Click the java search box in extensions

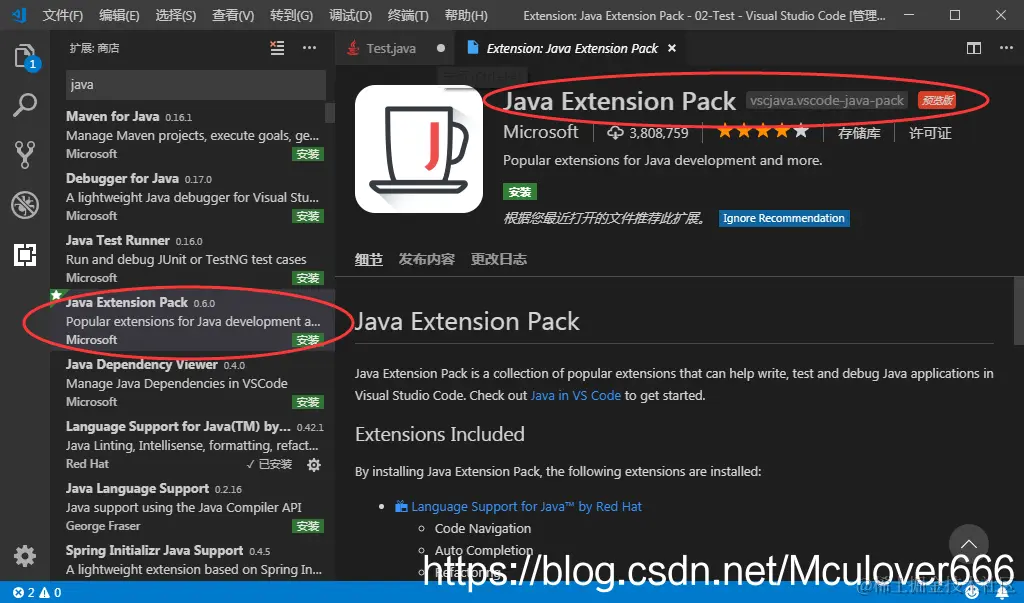pyautogui.click(x=195, y=85)
